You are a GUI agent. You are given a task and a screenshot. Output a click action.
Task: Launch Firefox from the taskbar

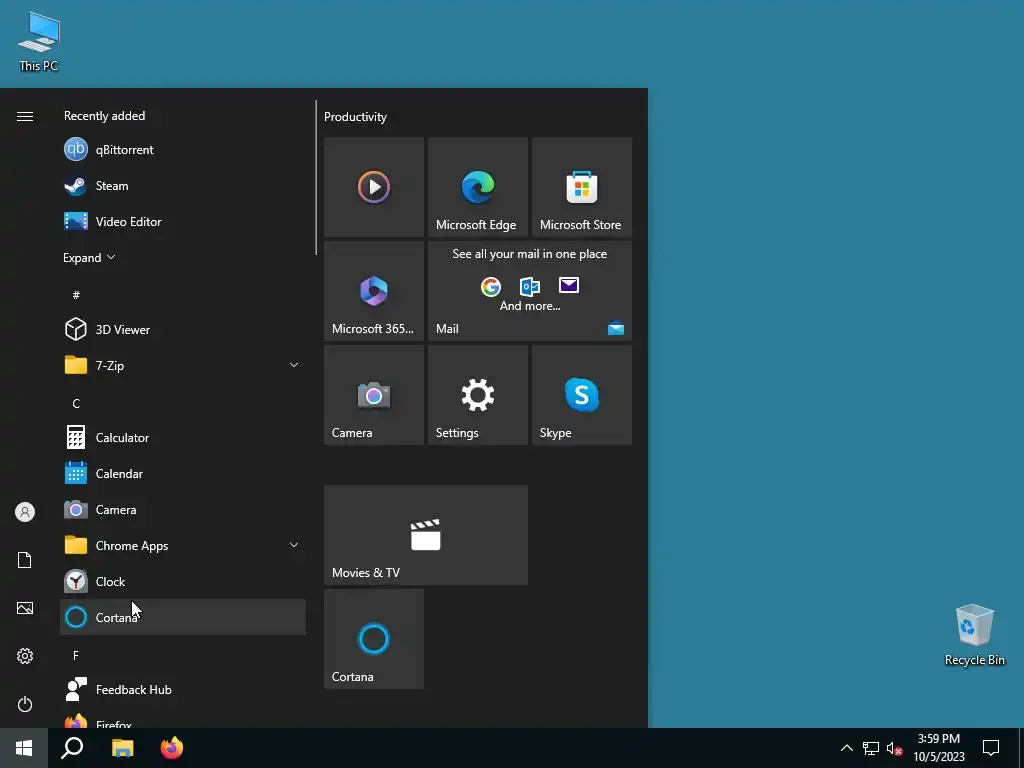pos(172,748)
